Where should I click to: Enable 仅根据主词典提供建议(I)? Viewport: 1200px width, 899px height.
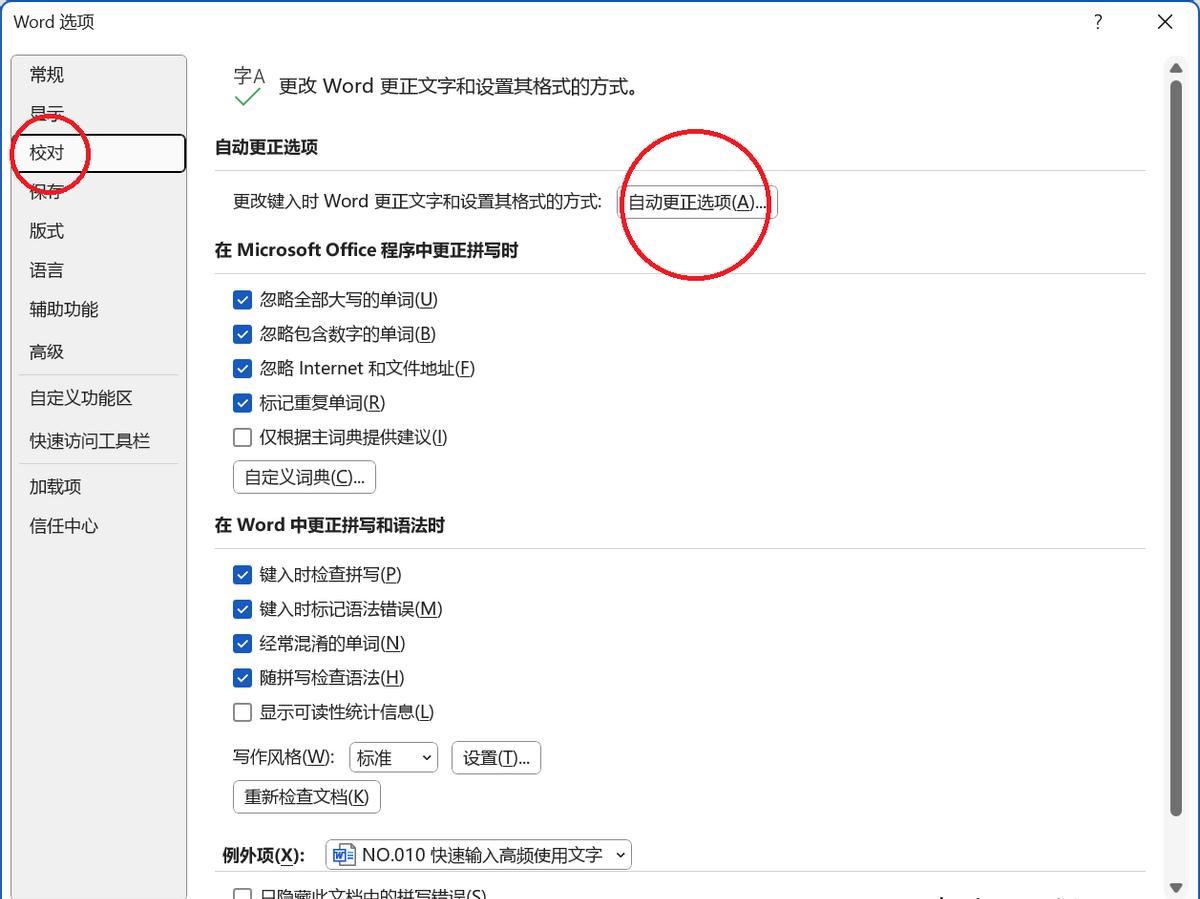tap(242, 437)
